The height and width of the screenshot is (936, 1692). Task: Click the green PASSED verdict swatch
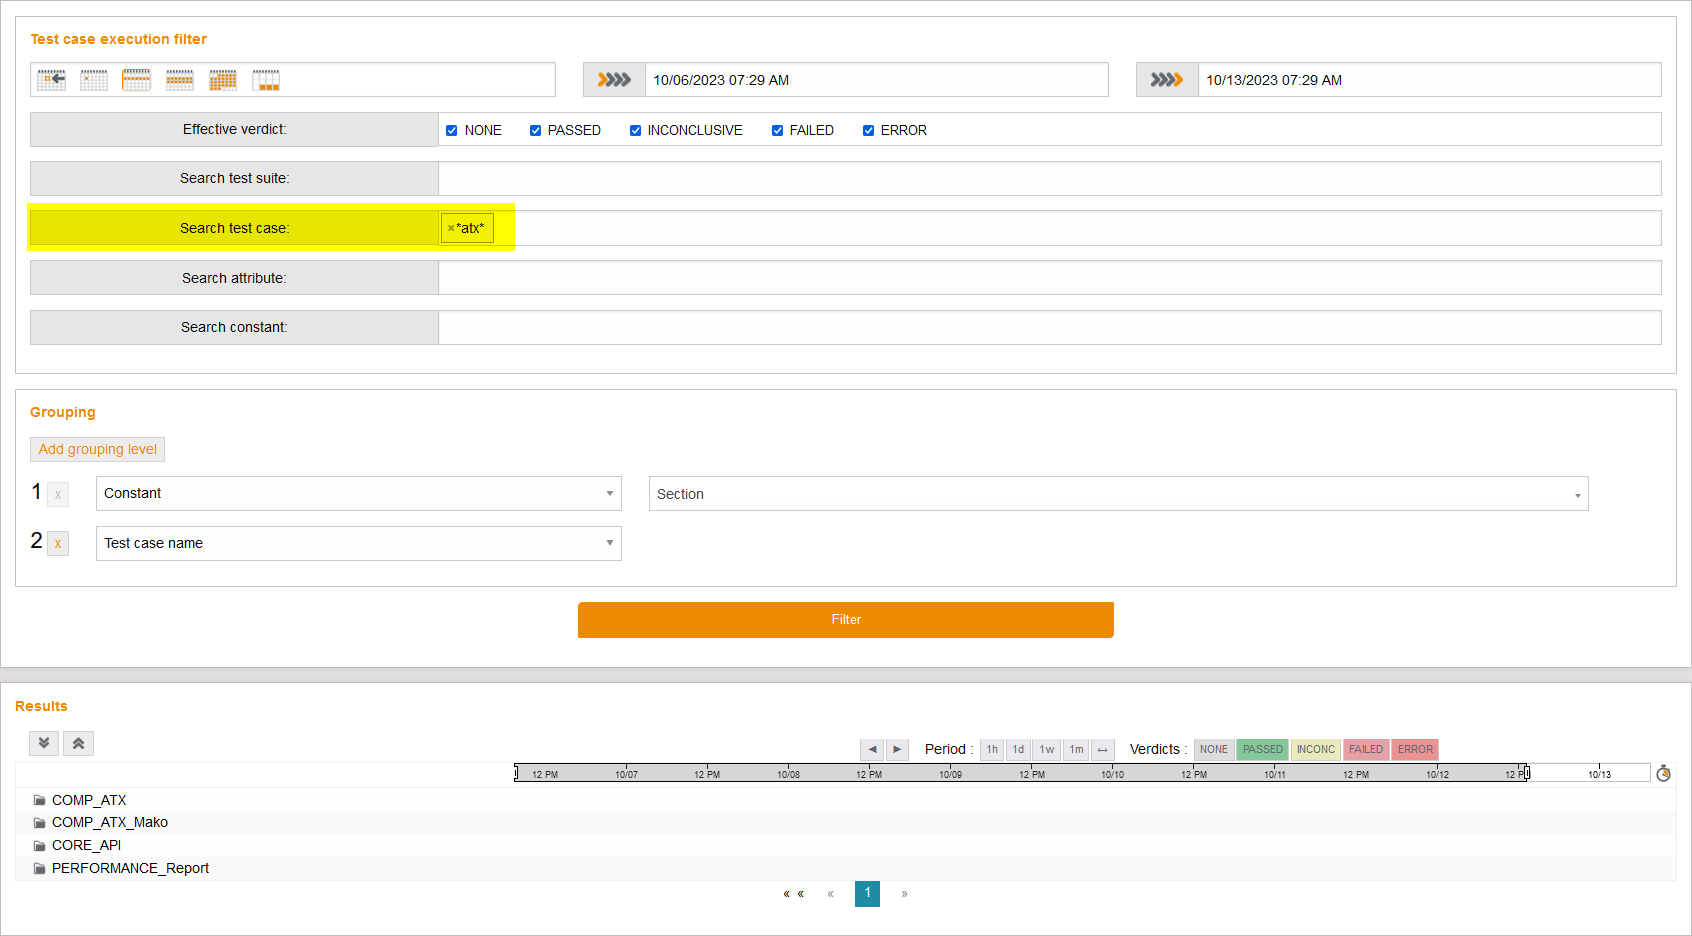(x=1262, y=749)
